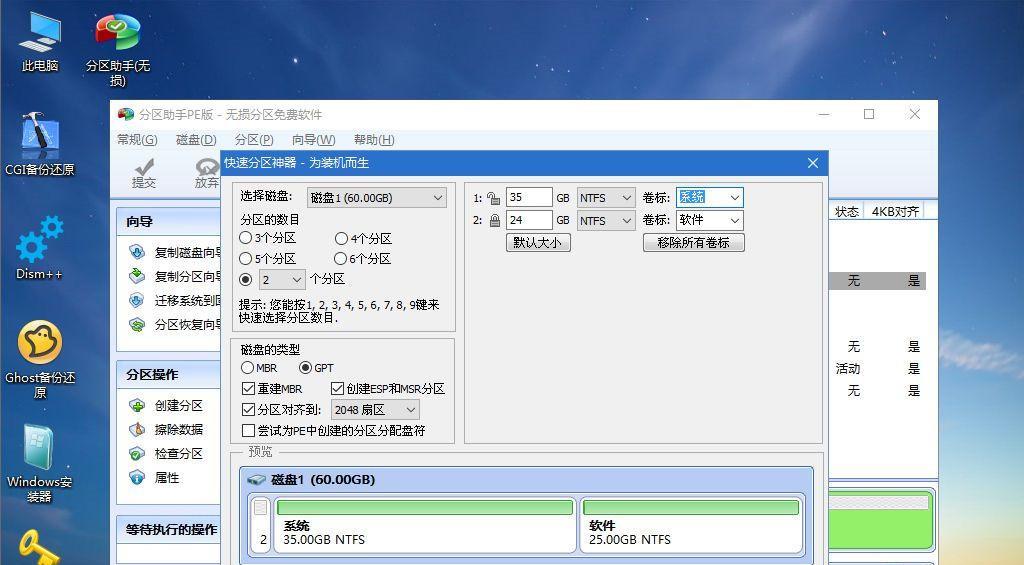The width and height of the screenshot is (1024, 565).
Task: Click the 检查分区 operation icon
Action: 136,453
